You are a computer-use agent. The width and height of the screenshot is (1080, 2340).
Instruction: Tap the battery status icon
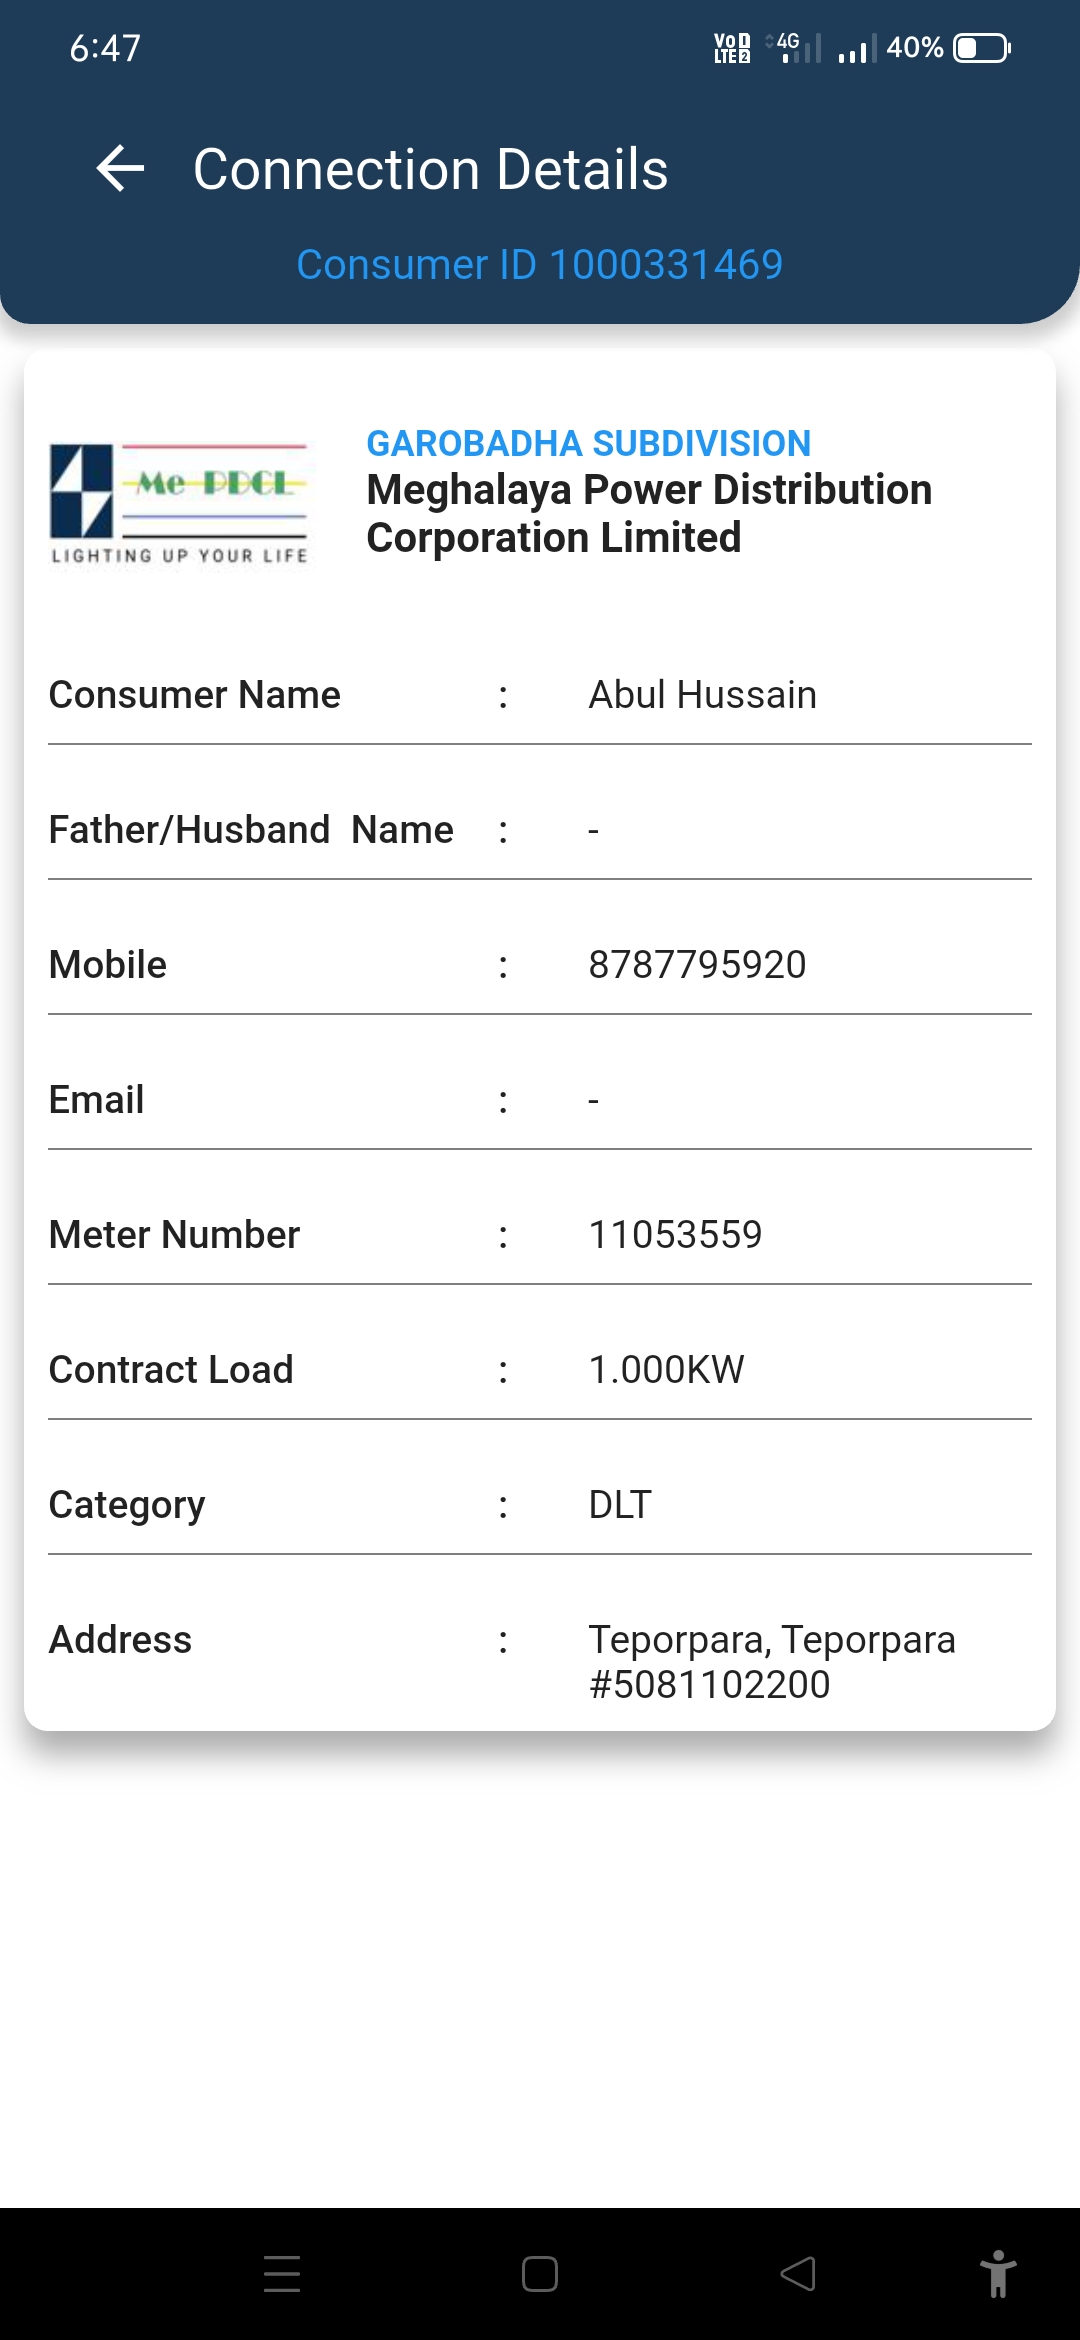tap(981, 48)
